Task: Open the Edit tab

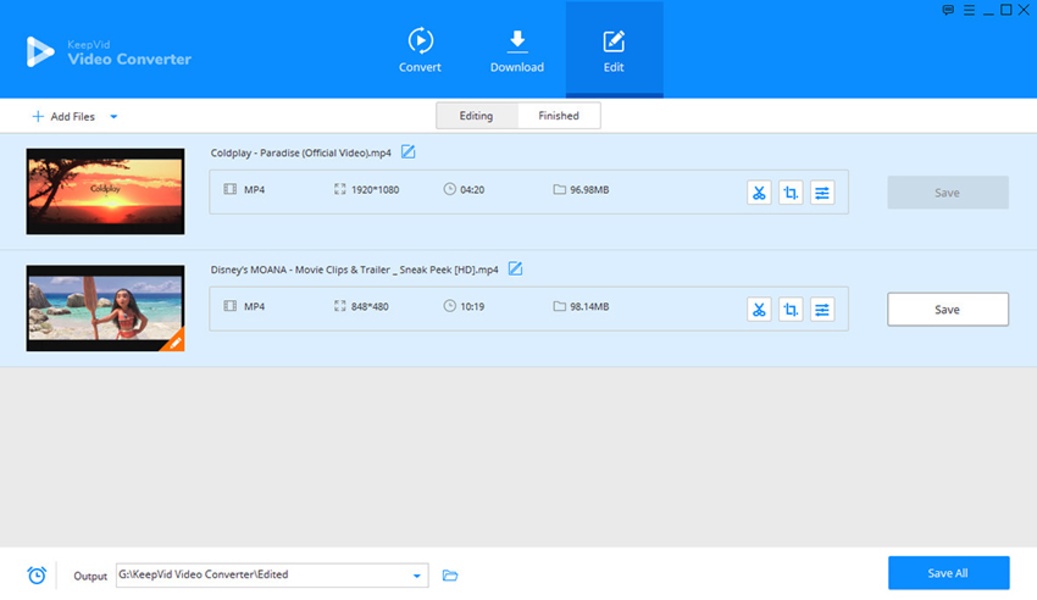Action: pos(614,50)
